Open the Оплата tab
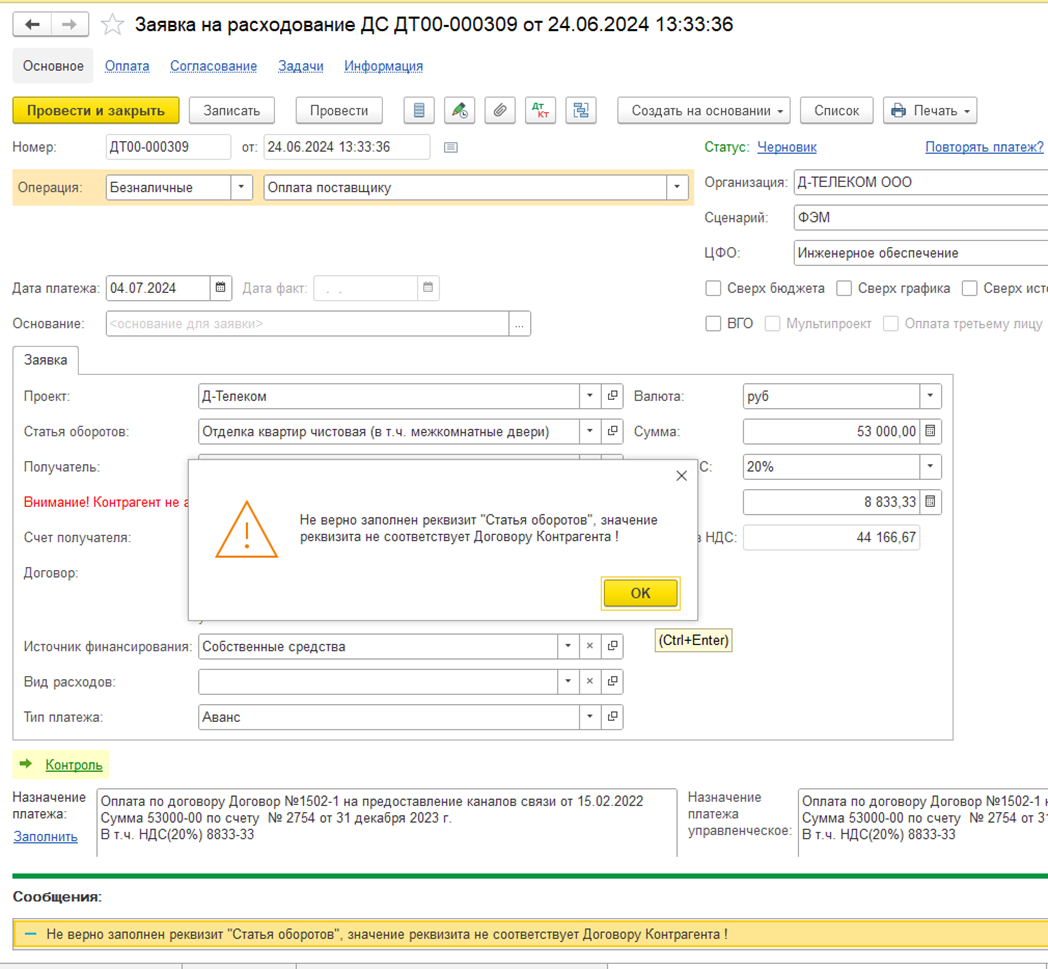1048x969 pixels. [127, 66]
